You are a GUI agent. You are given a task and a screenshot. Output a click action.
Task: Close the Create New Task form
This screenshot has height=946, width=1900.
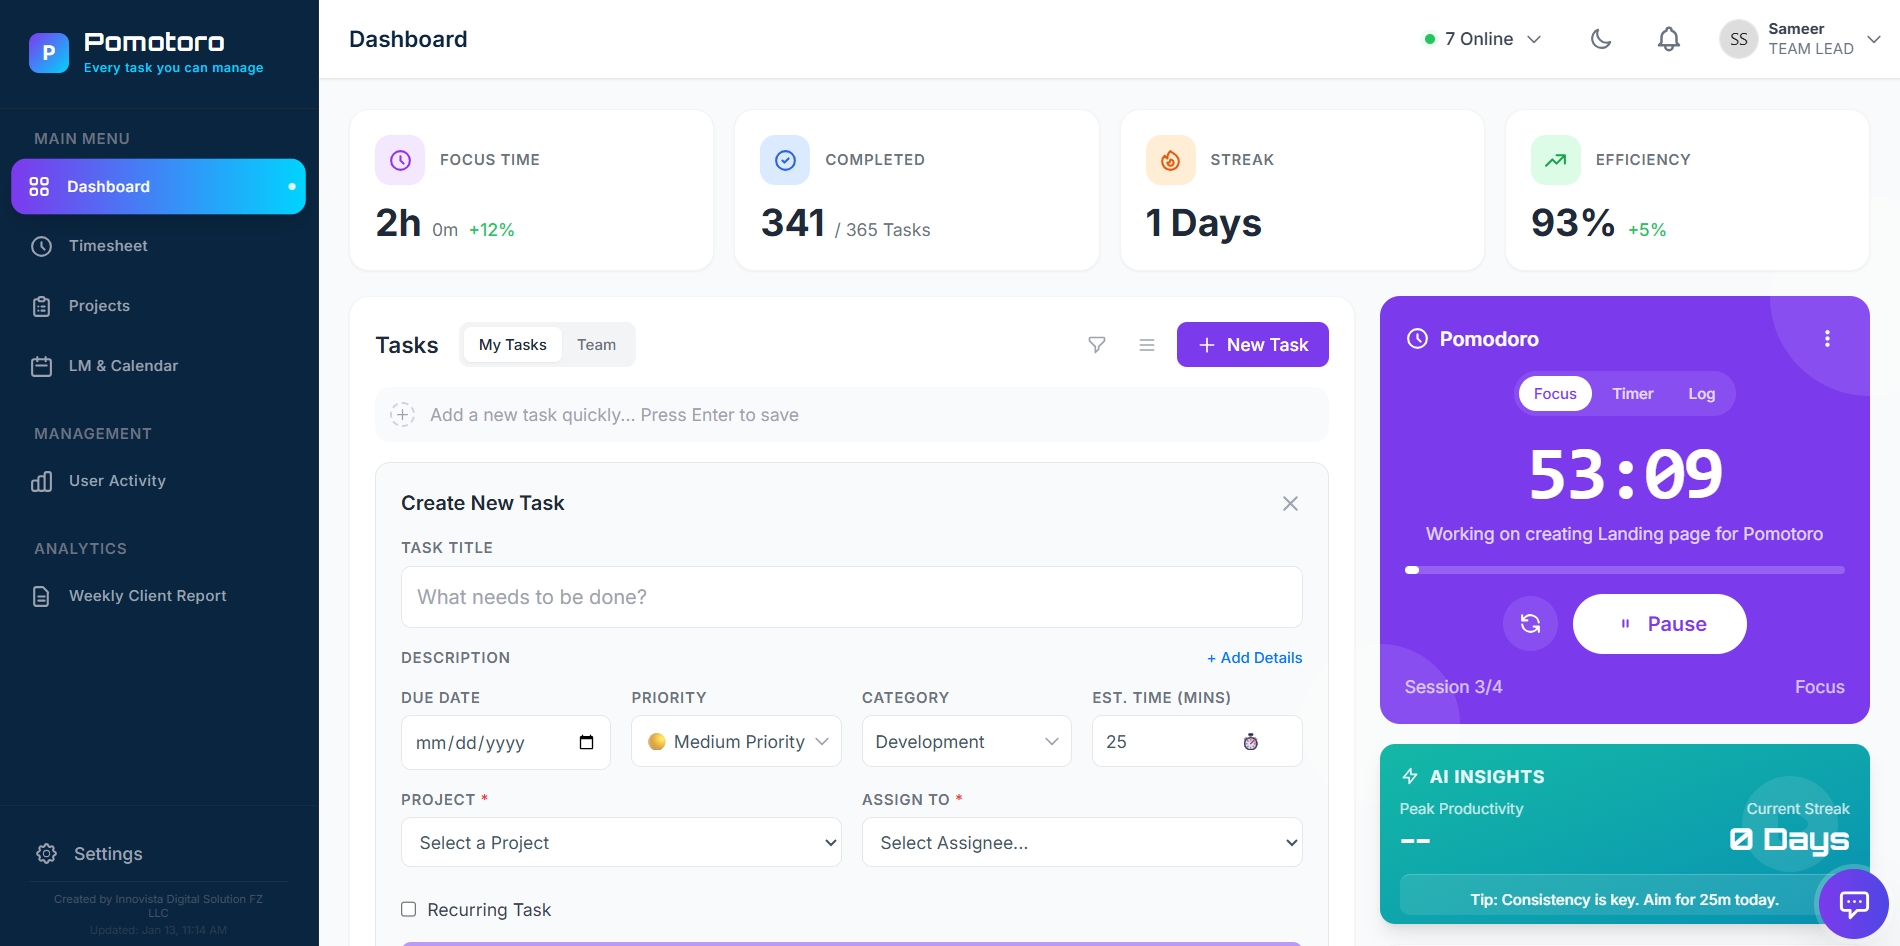coord(1290,504)
